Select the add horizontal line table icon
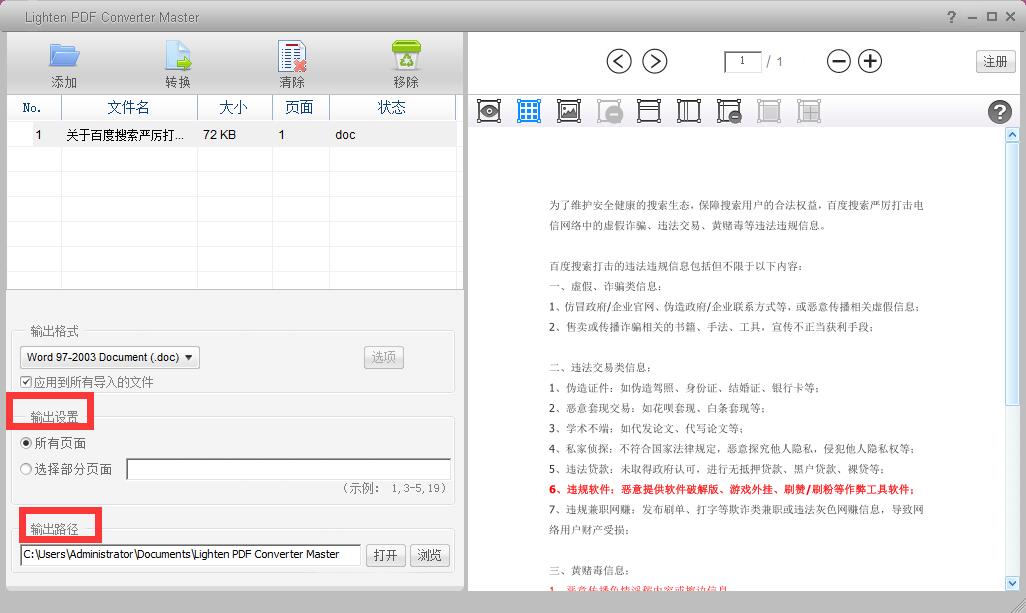 click(x=648, y=111)
